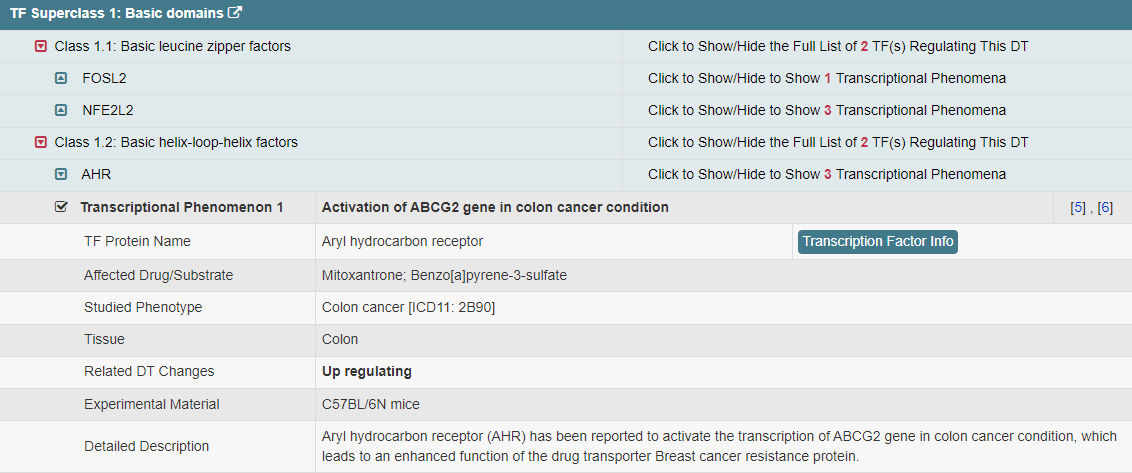Select the FOSL2 tree entry label
This screenshot has height=473, width=1132.
tap(104, 78)
